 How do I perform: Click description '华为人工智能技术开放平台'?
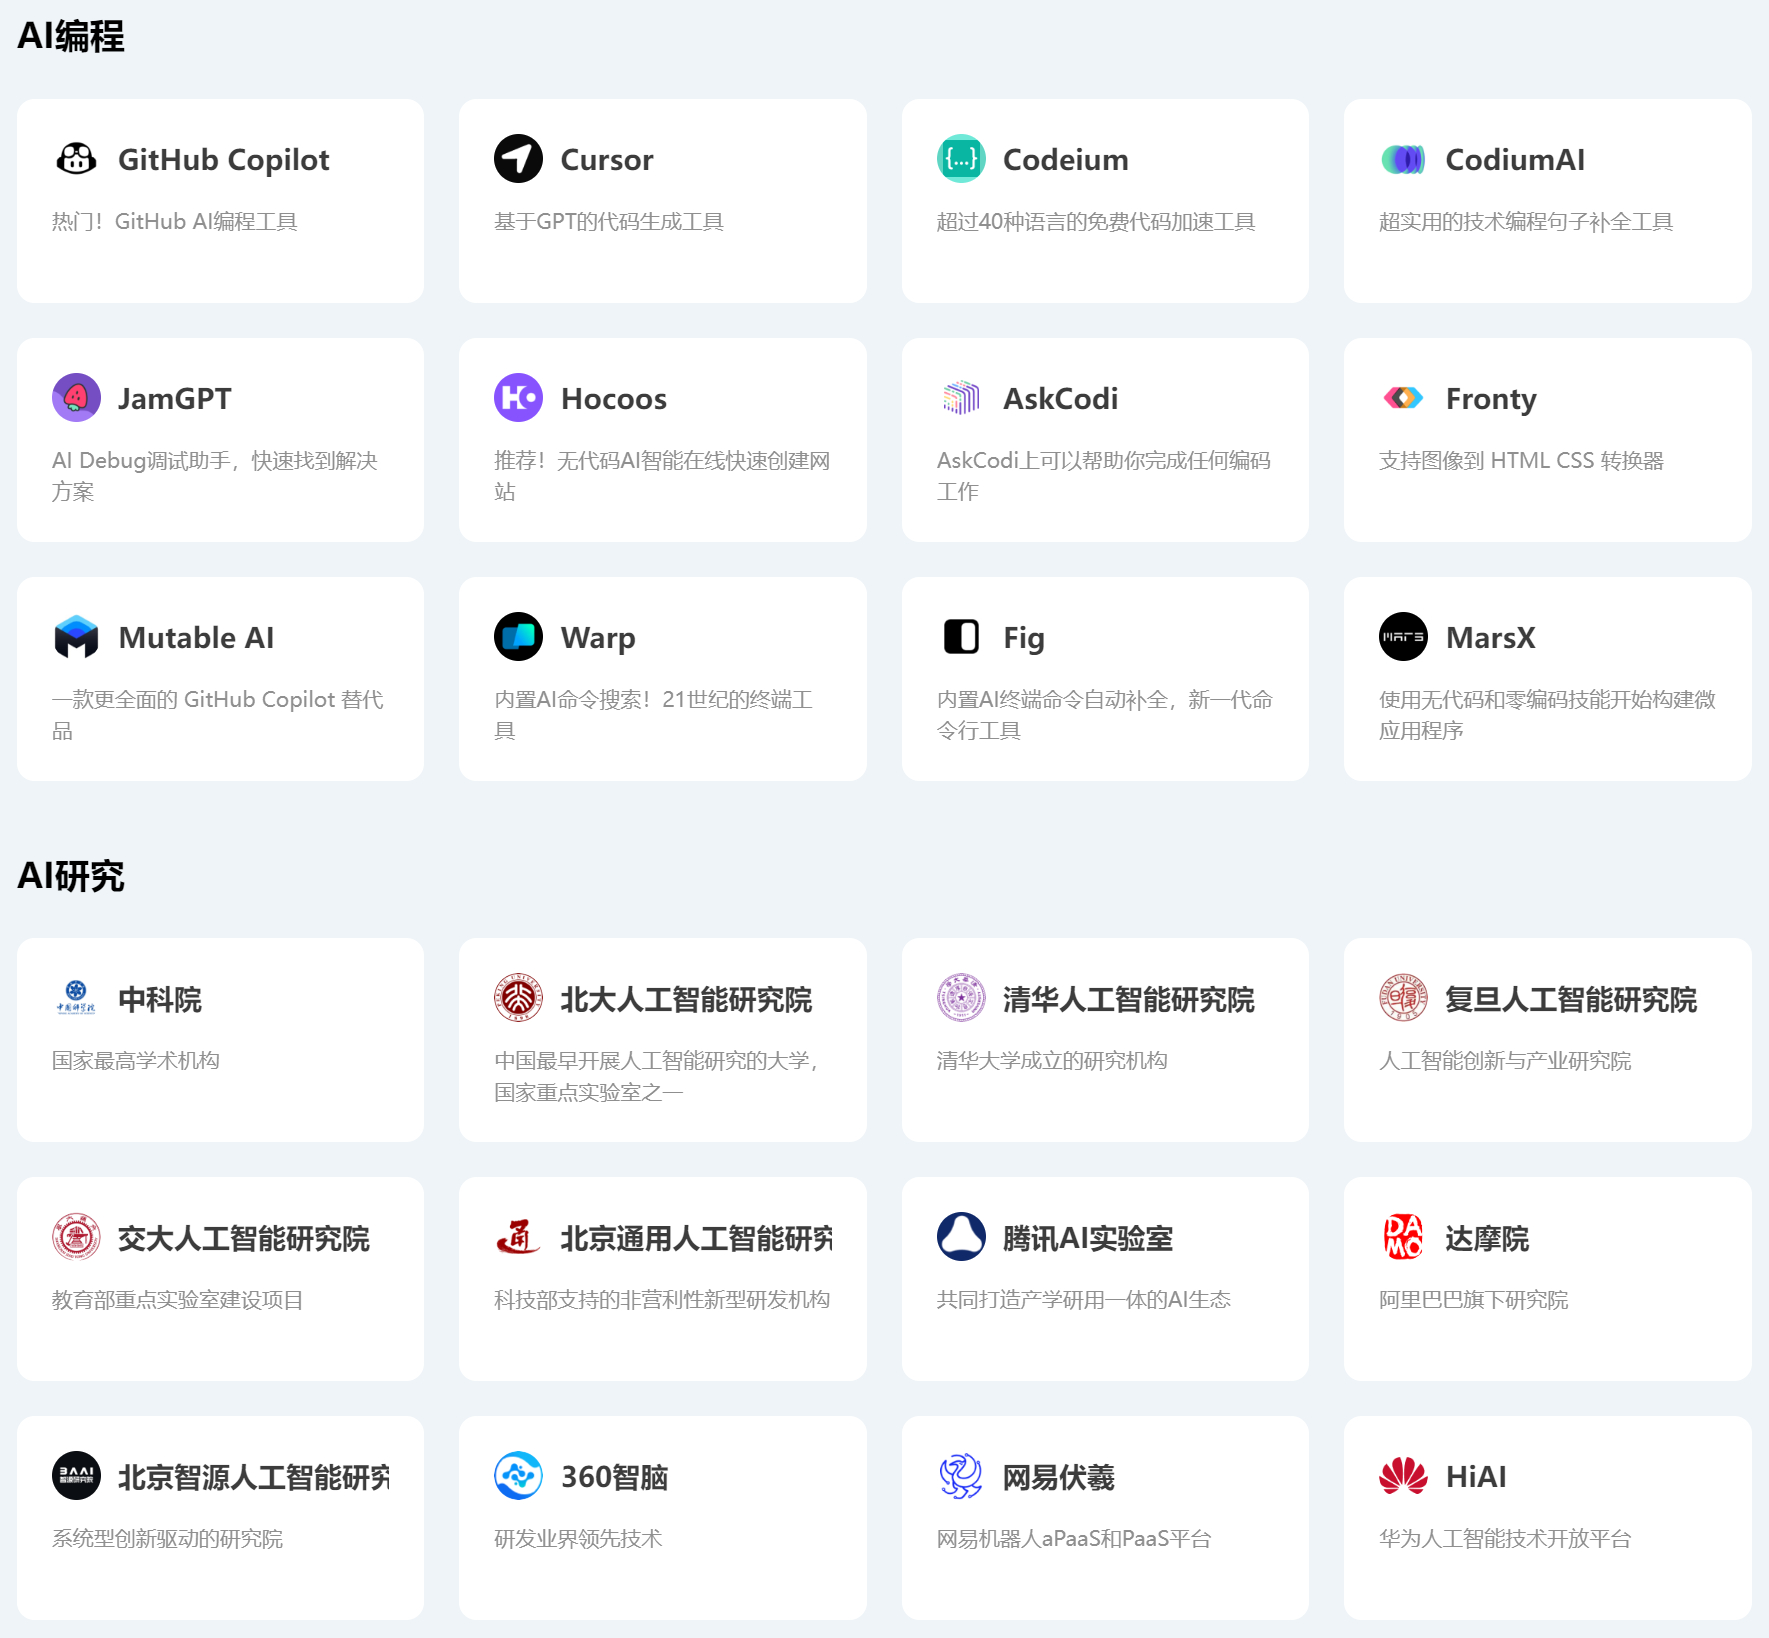tap(1505, 1539)
